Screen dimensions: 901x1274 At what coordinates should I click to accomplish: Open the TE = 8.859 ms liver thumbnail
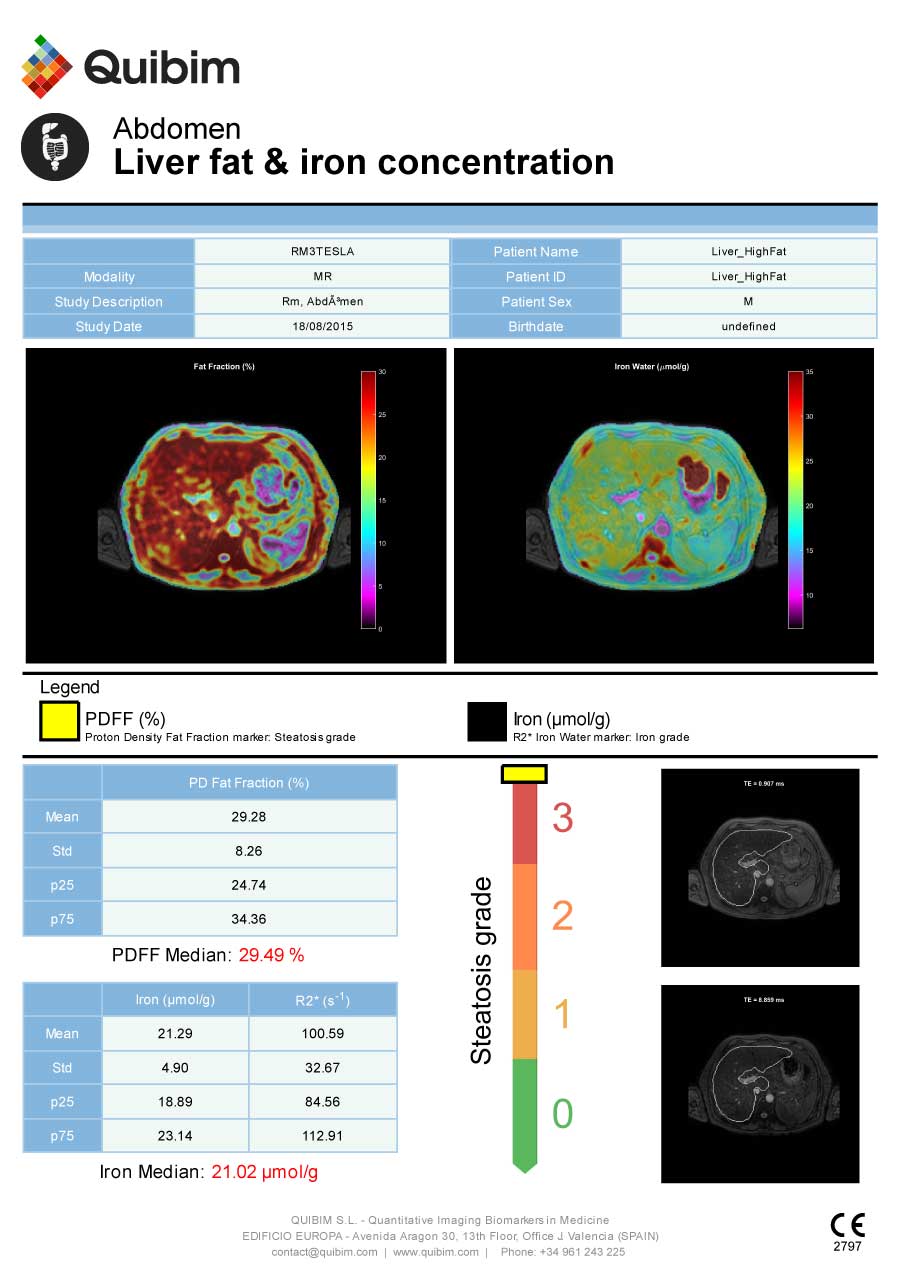[x=760, y=1084]
